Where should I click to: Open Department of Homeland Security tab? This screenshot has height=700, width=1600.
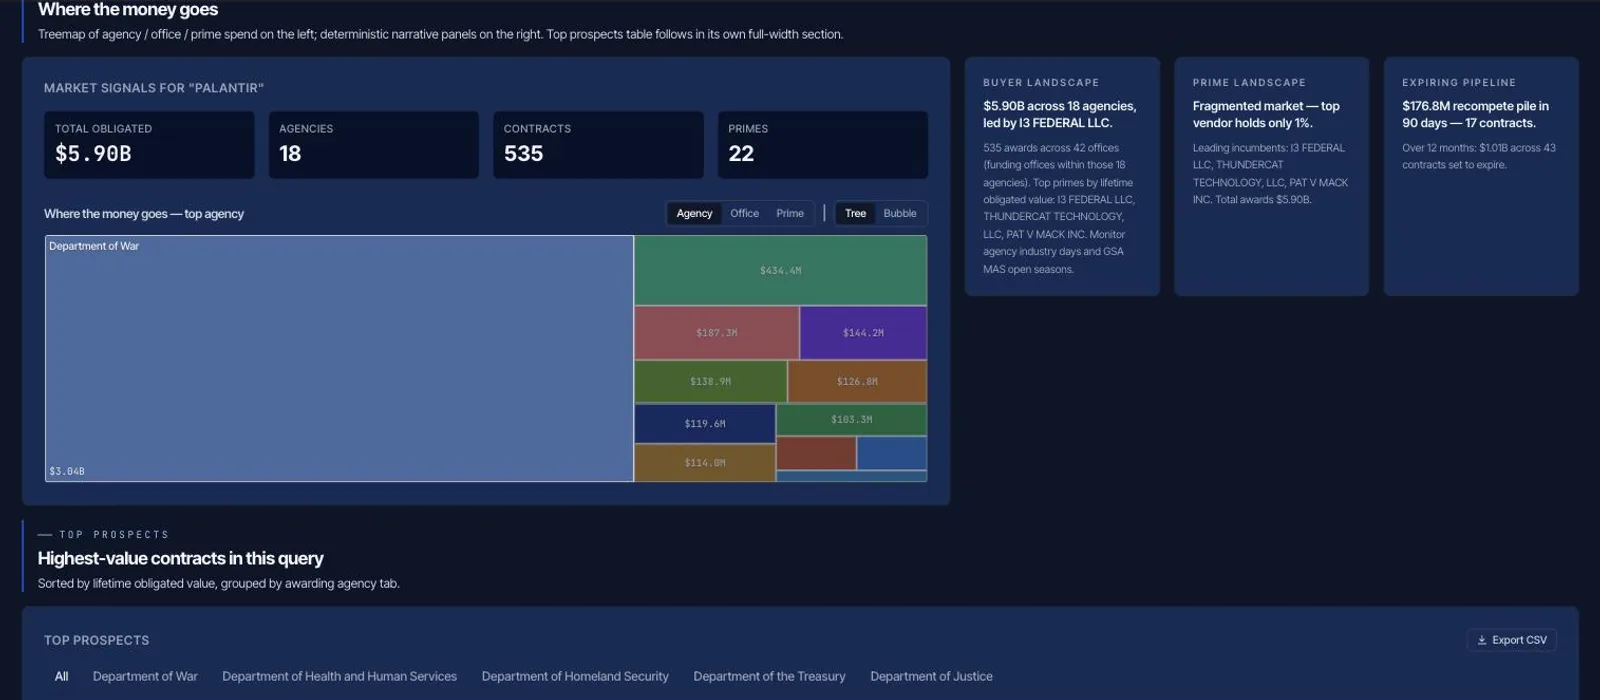coord(575,676)
